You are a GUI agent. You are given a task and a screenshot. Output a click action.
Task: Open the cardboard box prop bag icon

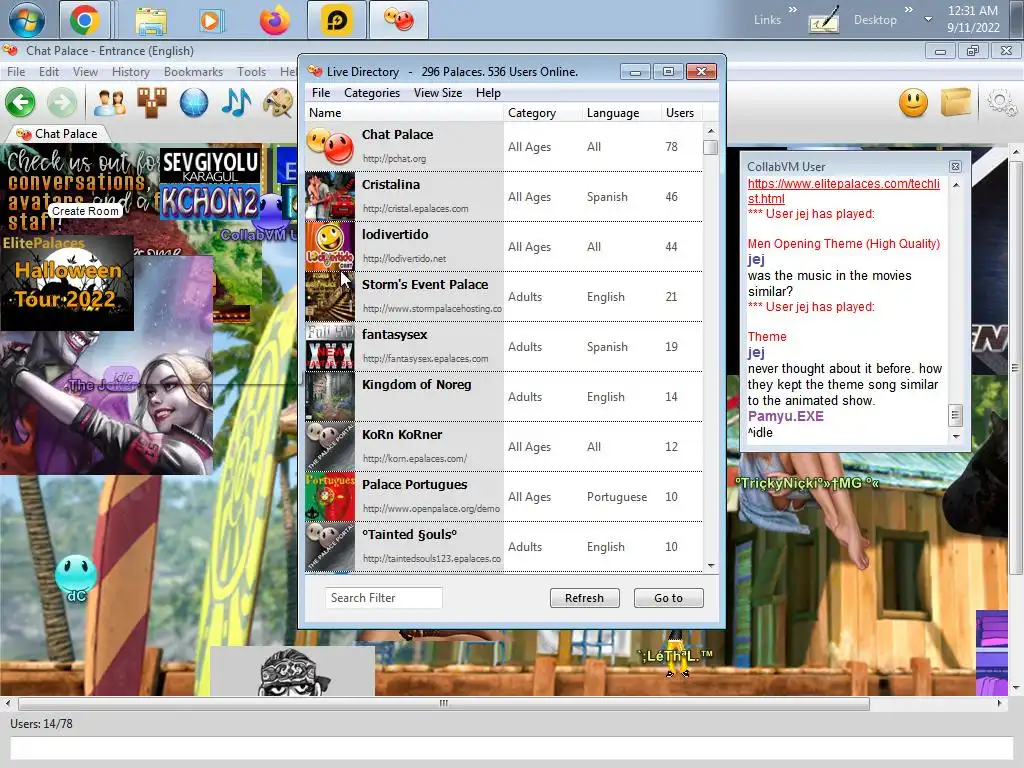point(956,103)
